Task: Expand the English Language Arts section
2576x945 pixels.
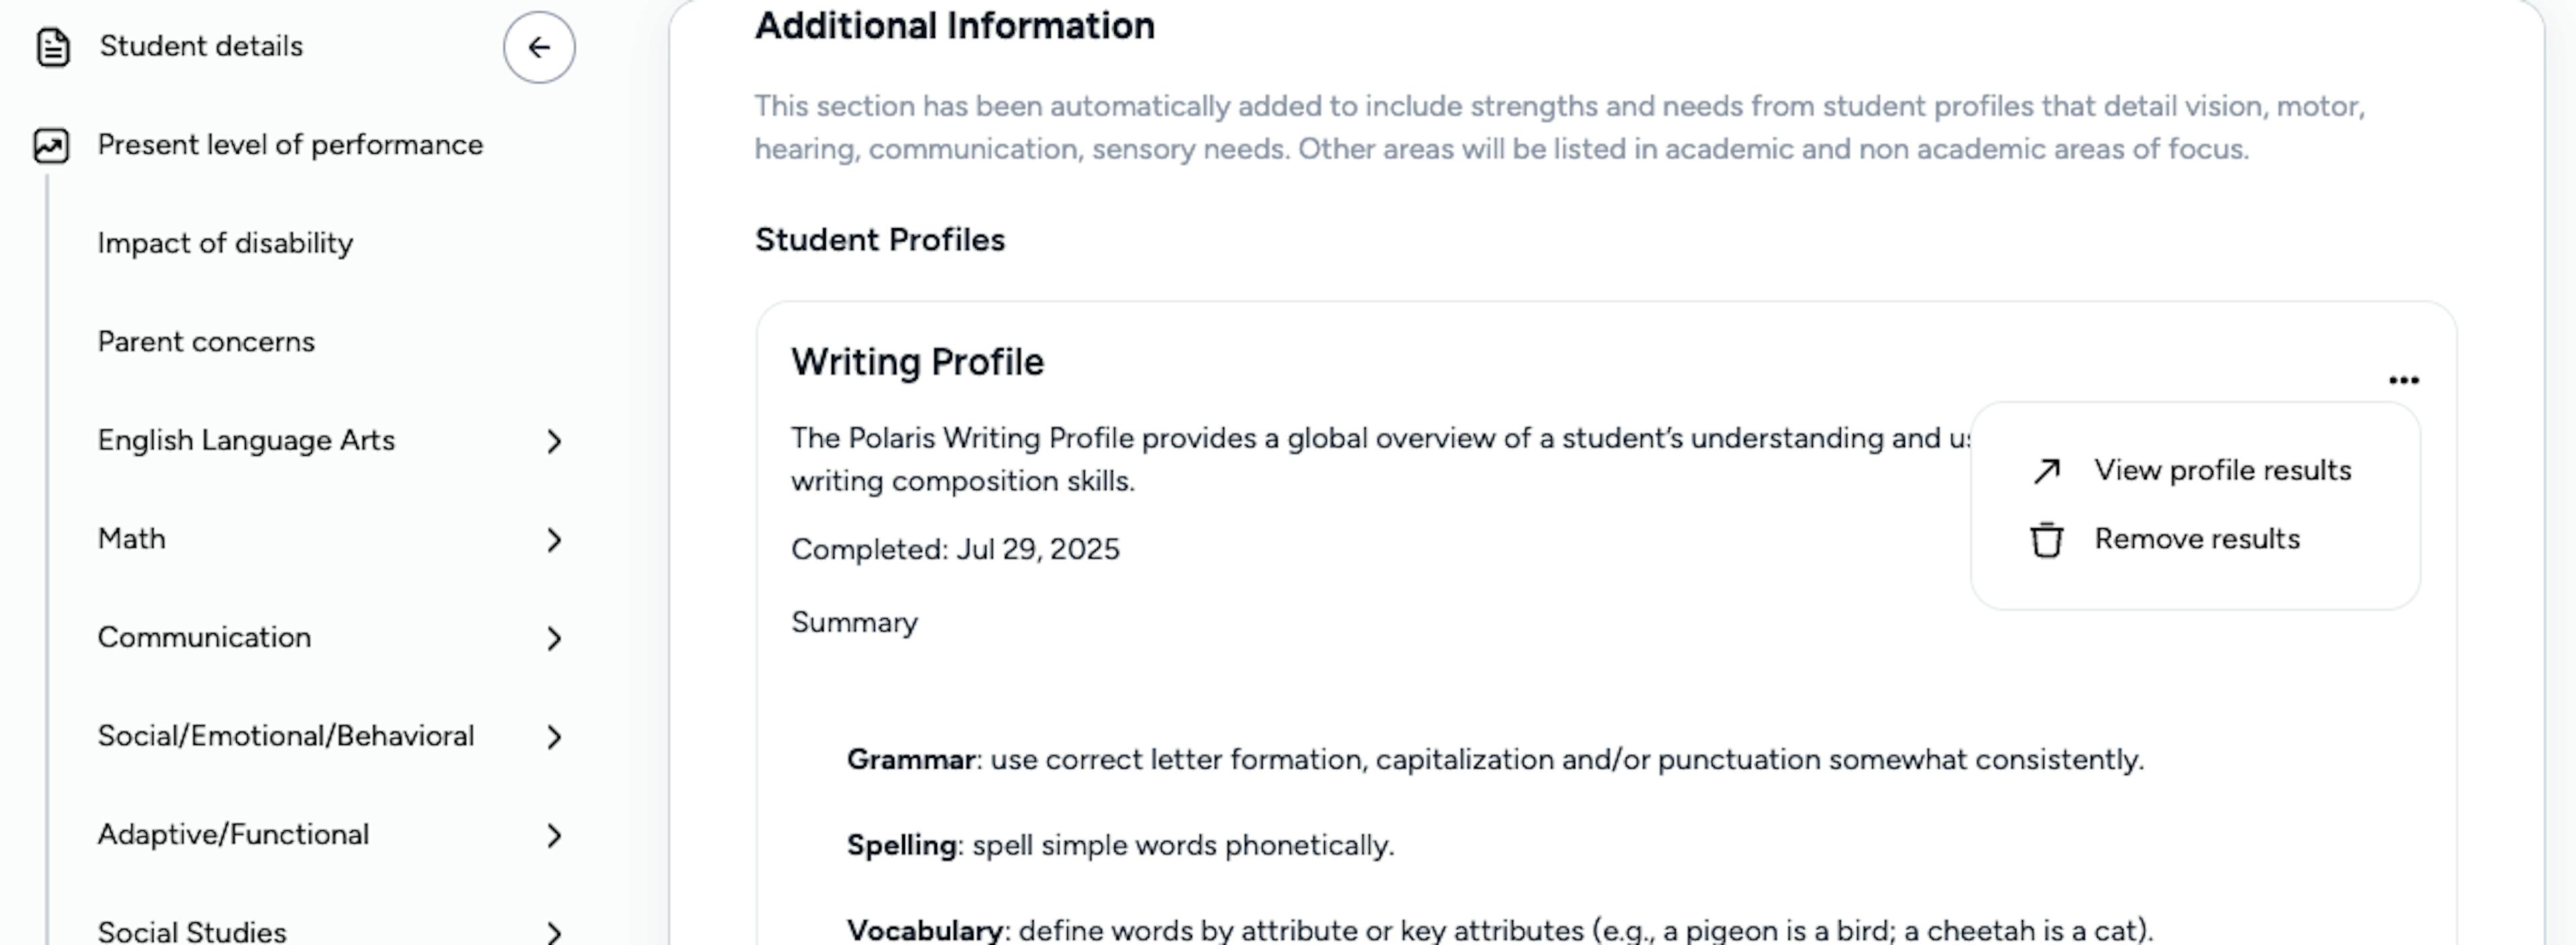Action: [554, 441]
